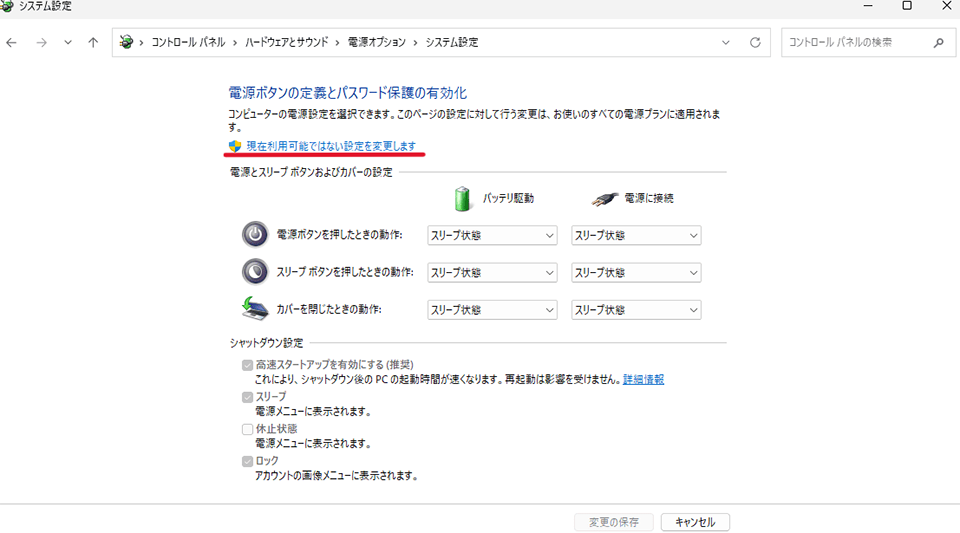Screen dimensions: 960x533
Task: Click the control panel icon in address bar
Action: (126, 42)
